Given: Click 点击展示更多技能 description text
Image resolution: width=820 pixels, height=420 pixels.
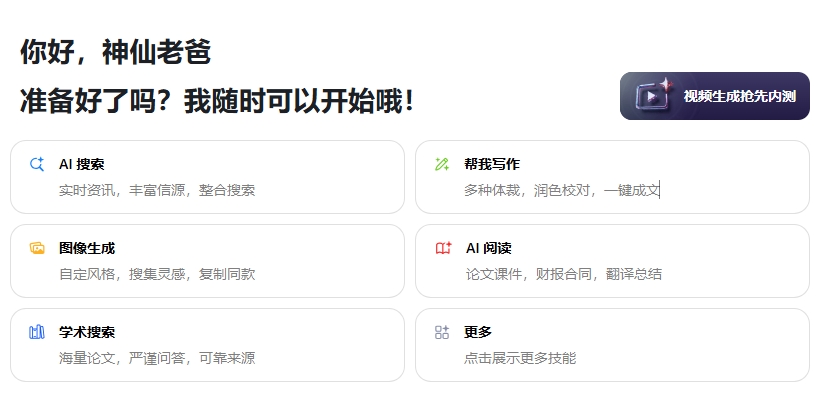Looking at the screenshot, I should [520, 358].
